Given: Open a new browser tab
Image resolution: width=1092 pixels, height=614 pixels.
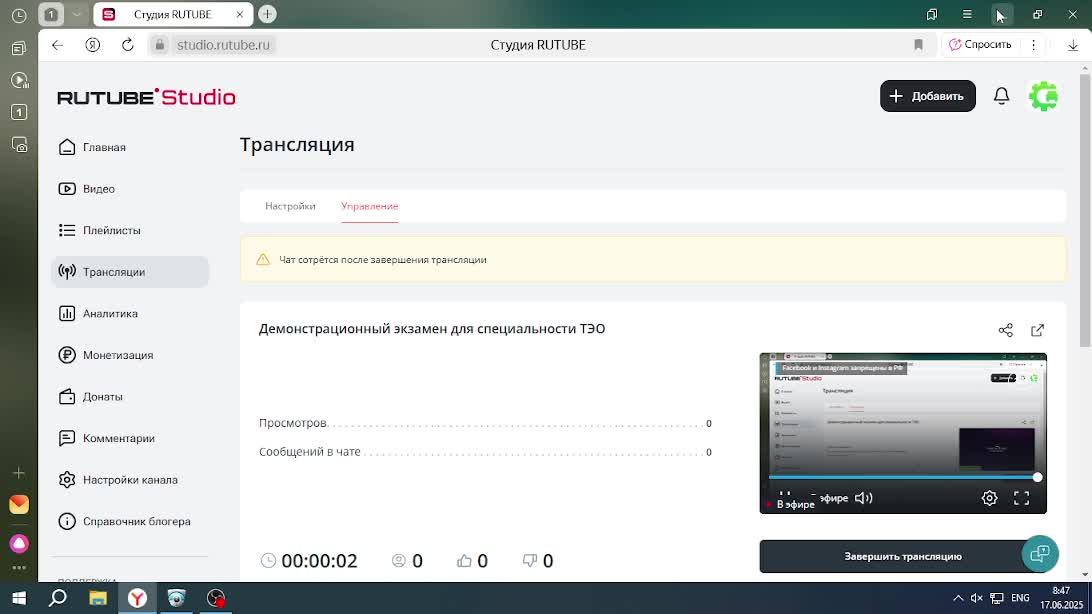Looking at the screenshot, I should [267, 14].
